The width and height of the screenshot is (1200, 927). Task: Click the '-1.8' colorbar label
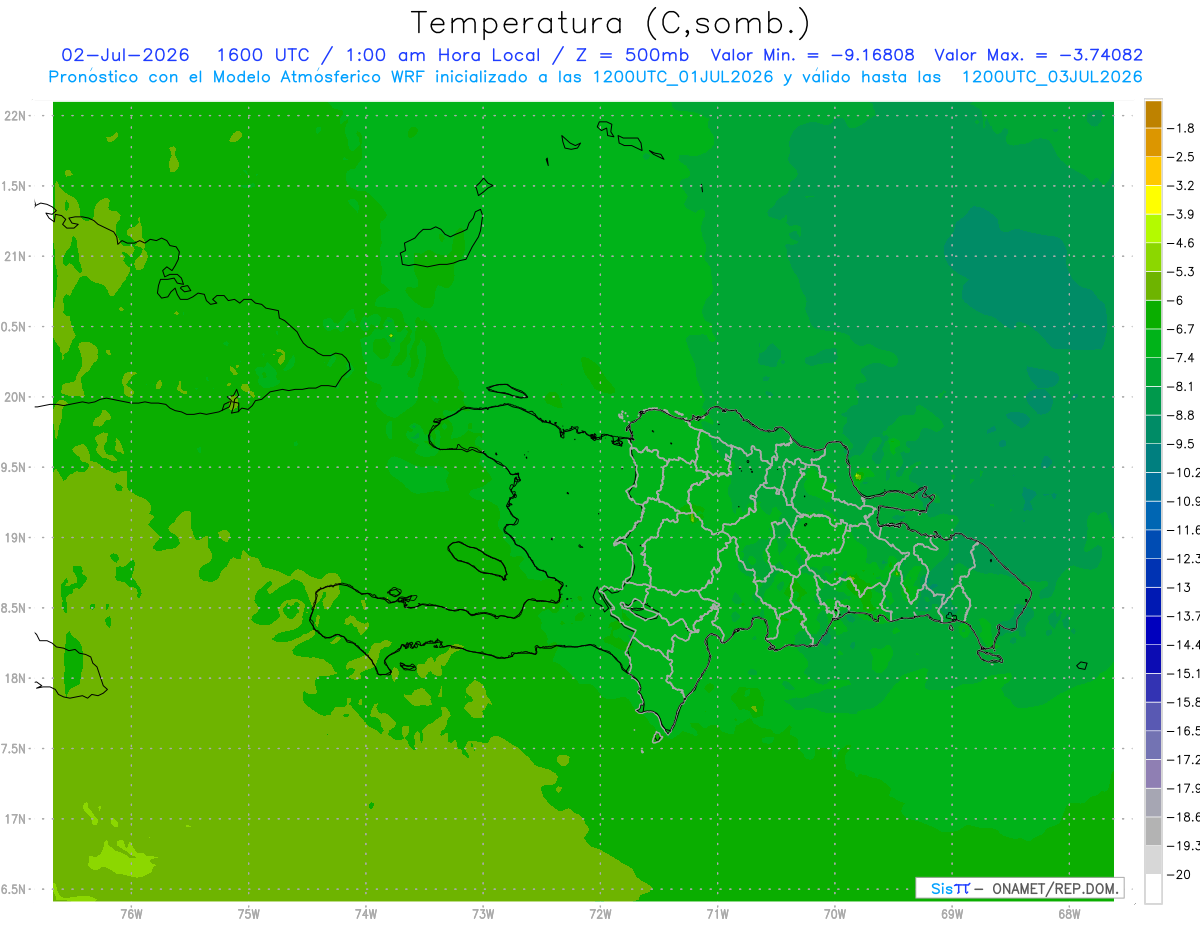pyautogui.click(x=1182, y=128)
